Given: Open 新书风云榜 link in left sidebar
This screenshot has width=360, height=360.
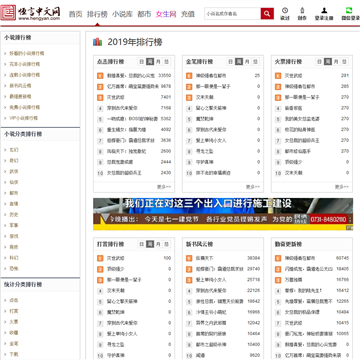Looking at the screenshot, I should (20, 86).
